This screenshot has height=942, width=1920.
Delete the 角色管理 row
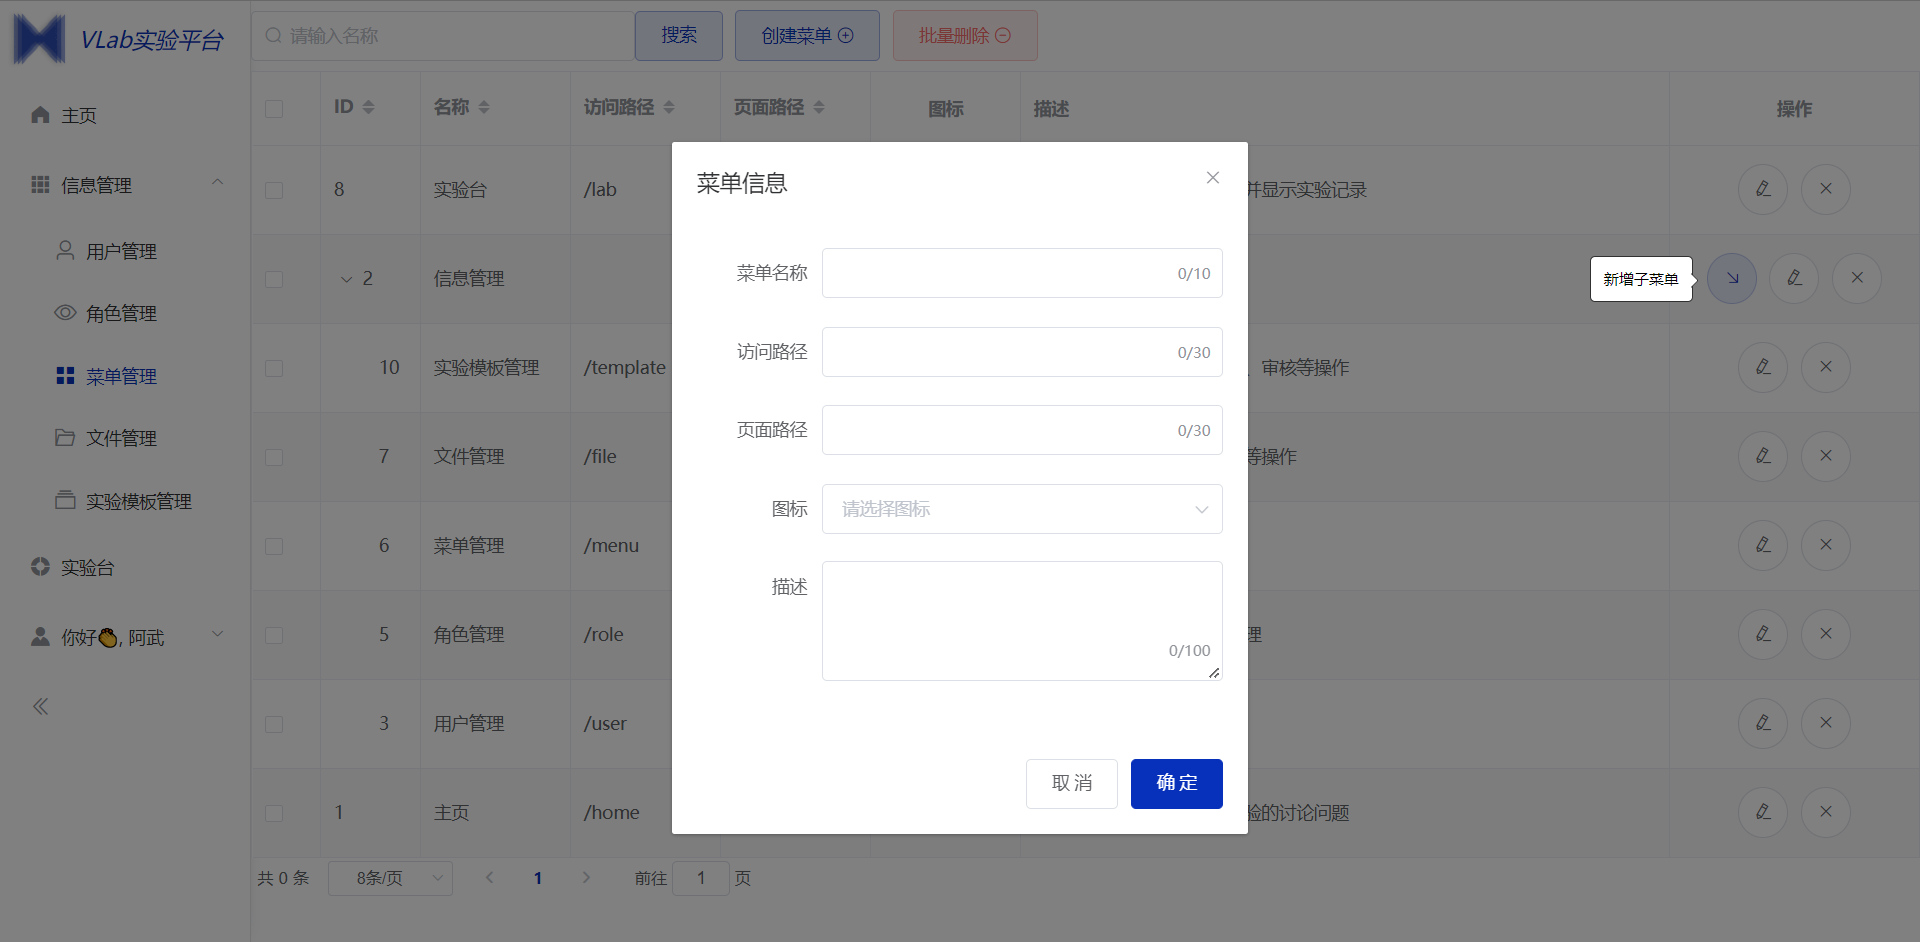coord(1826,634)
